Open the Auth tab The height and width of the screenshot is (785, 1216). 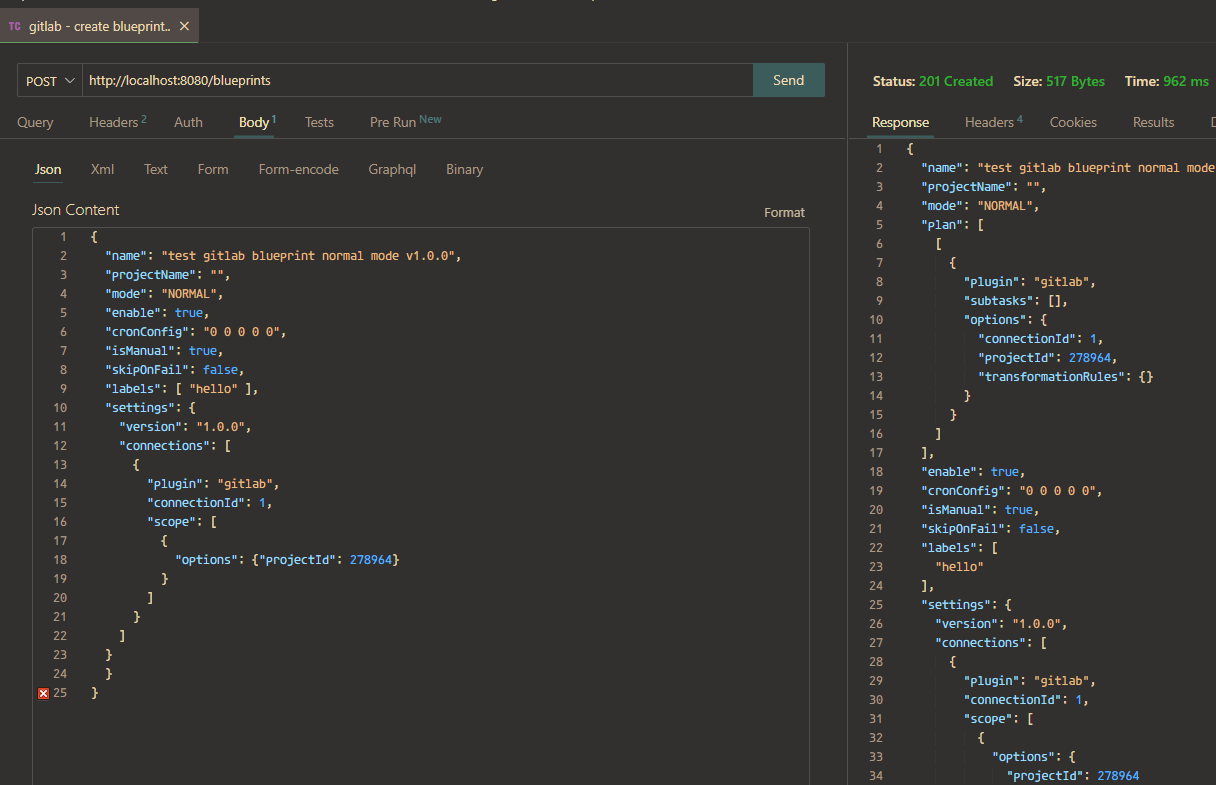[x=188, y=122]
